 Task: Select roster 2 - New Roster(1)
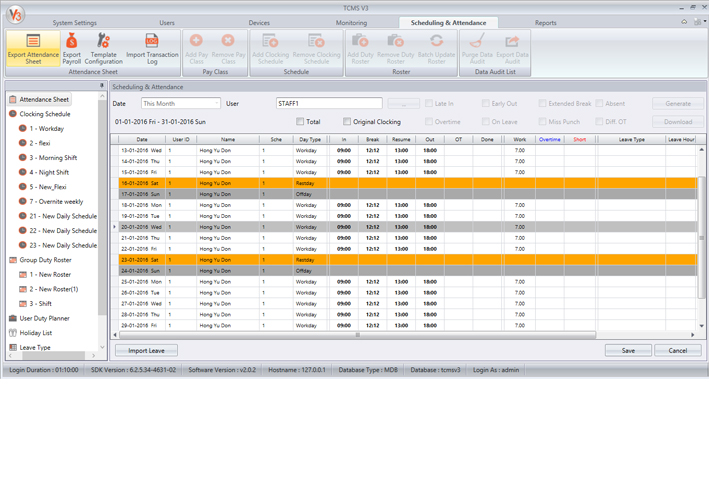[x=48, y=289]
